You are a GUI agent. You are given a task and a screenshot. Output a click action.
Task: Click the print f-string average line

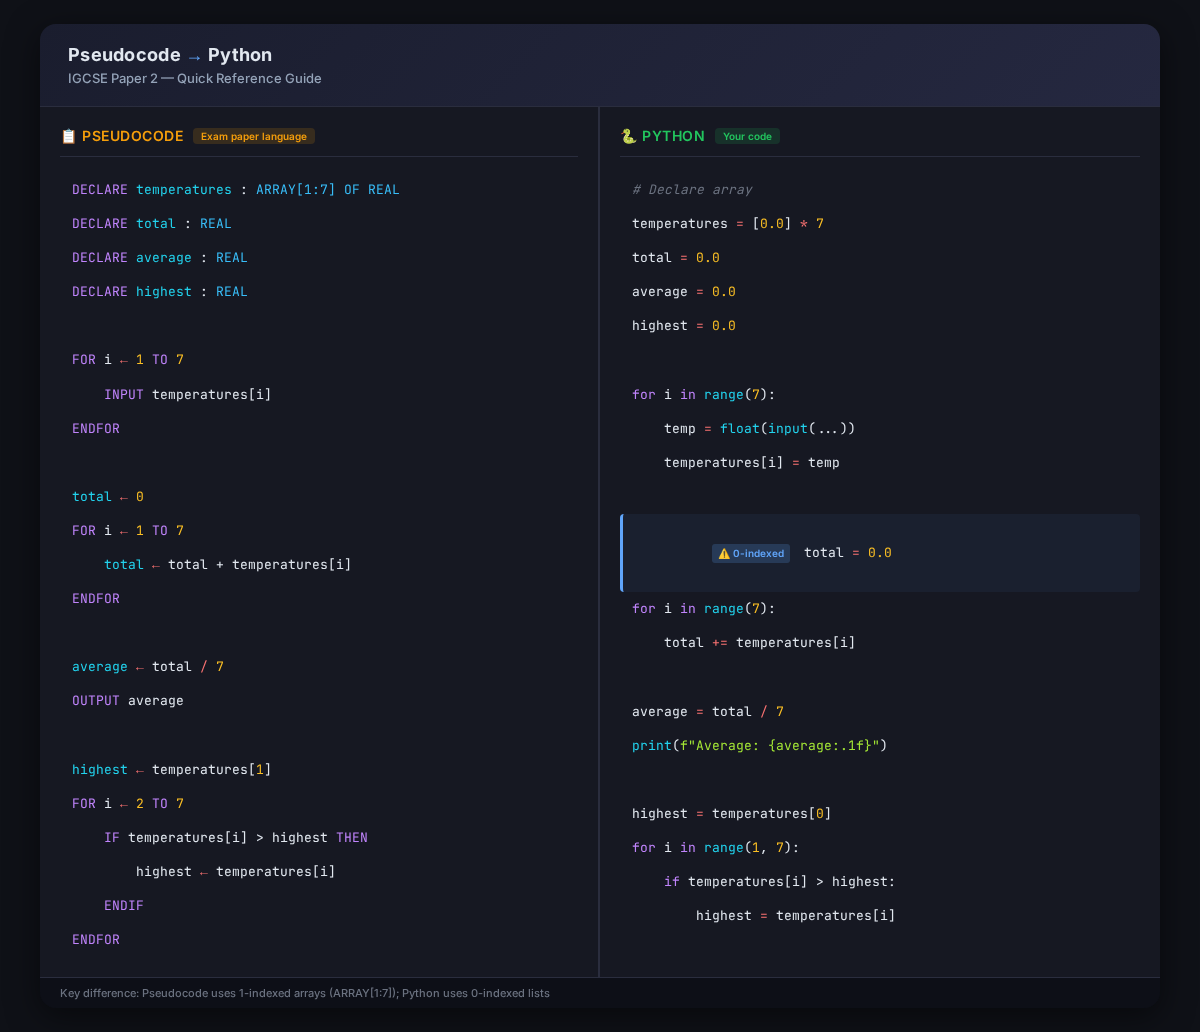tap(760, 746)
